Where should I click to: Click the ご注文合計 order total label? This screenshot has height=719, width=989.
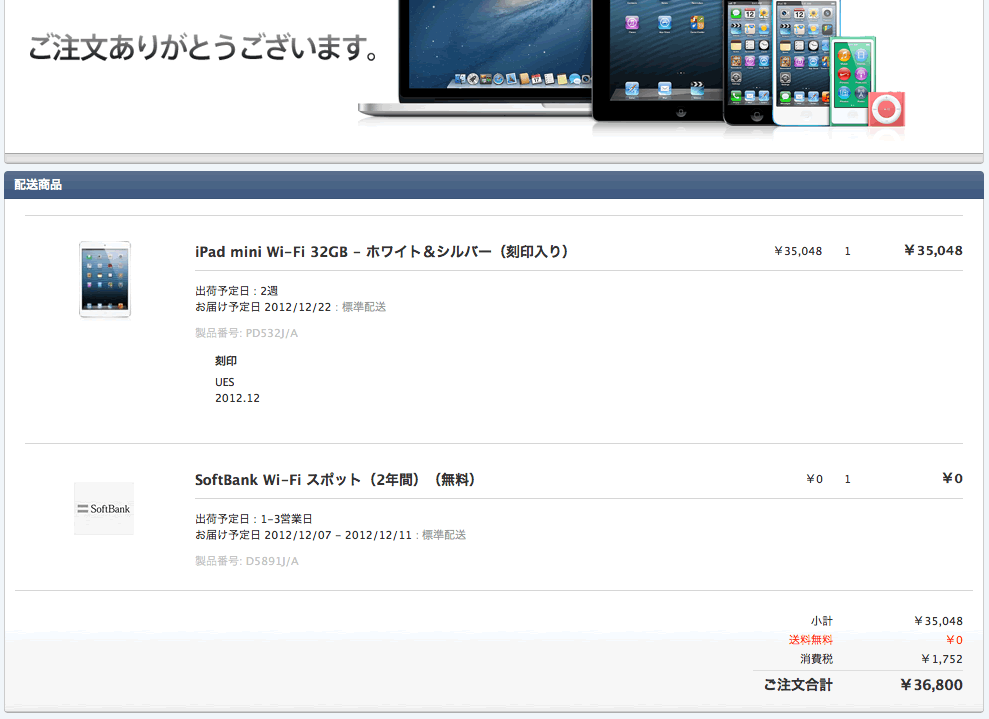pyautogui.click(x=798, y=685)
